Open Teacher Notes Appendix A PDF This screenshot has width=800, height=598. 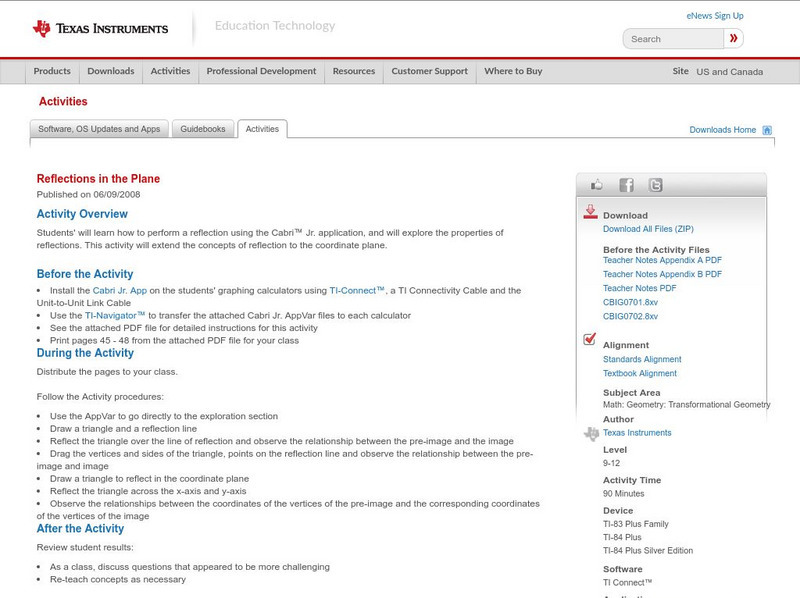click(662, 260)
